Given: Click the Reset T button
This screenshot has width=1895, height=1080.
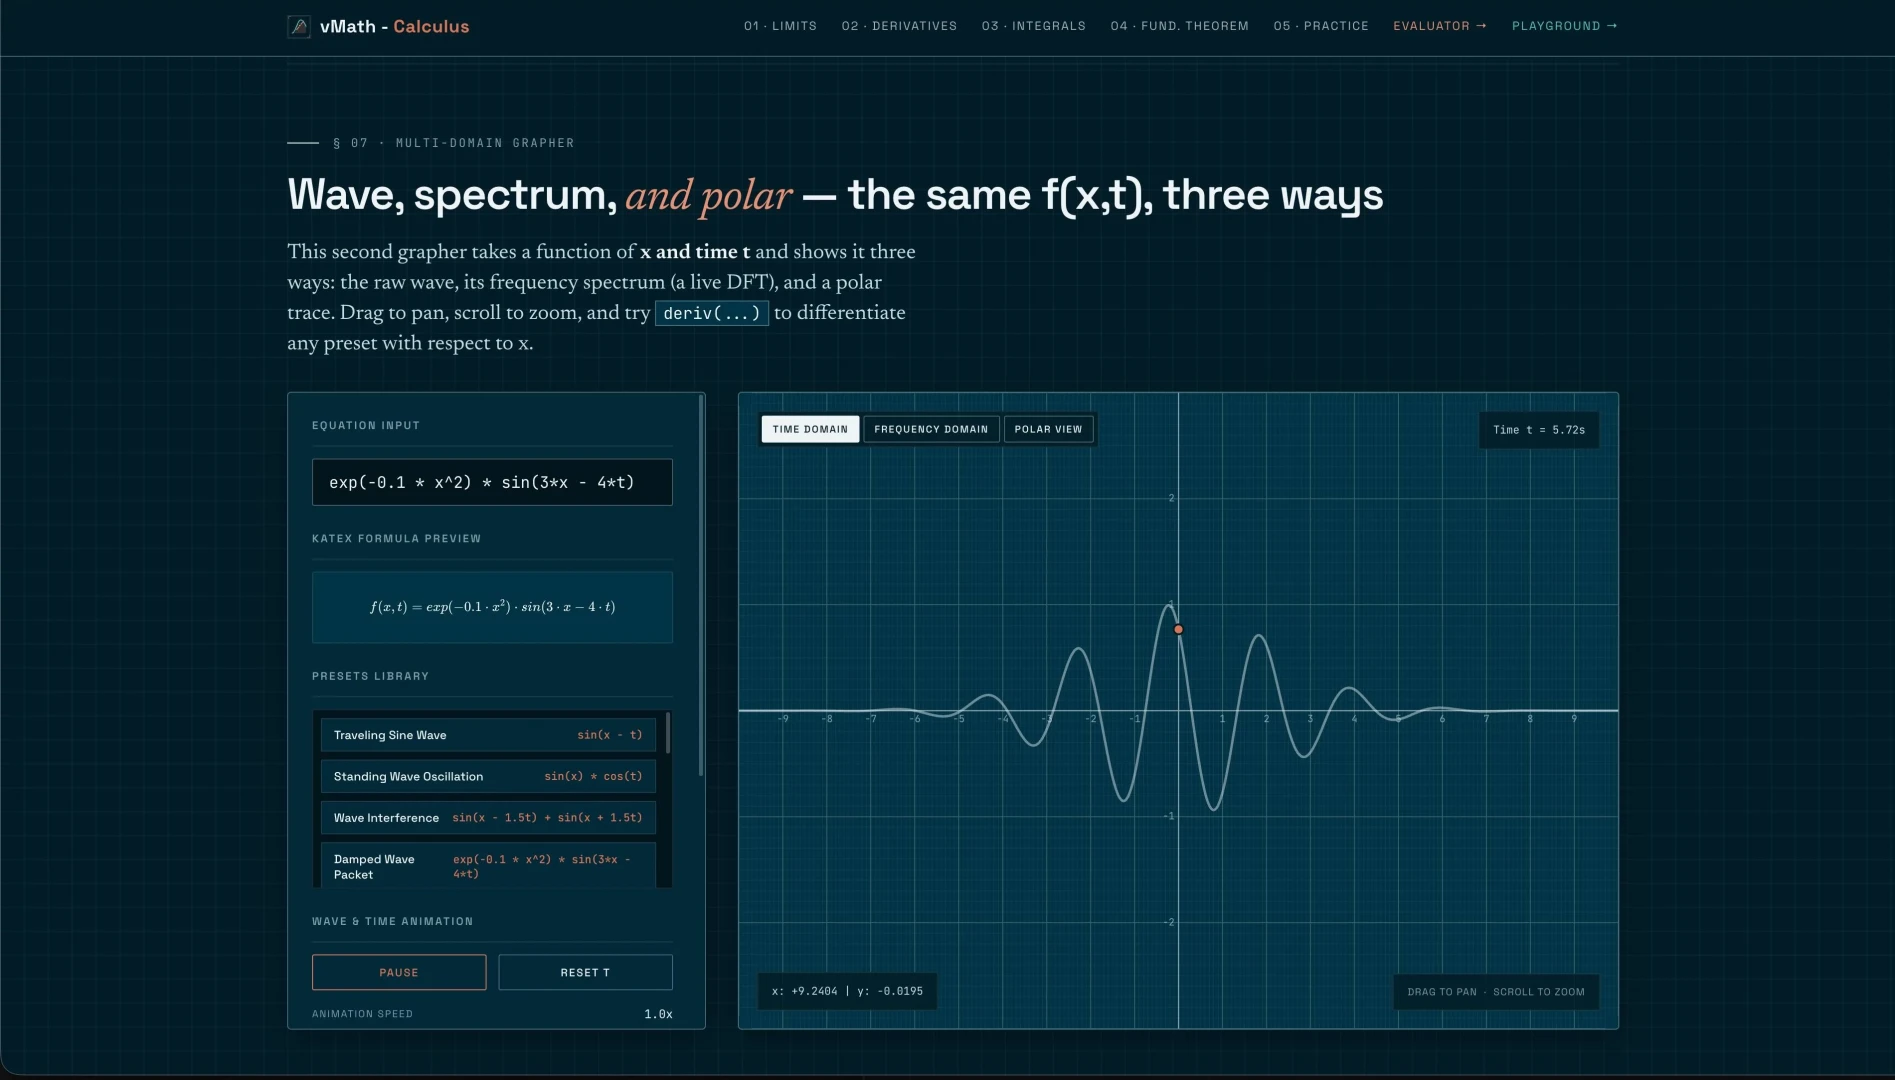Looking at the screenshot, I should [585, 972].
